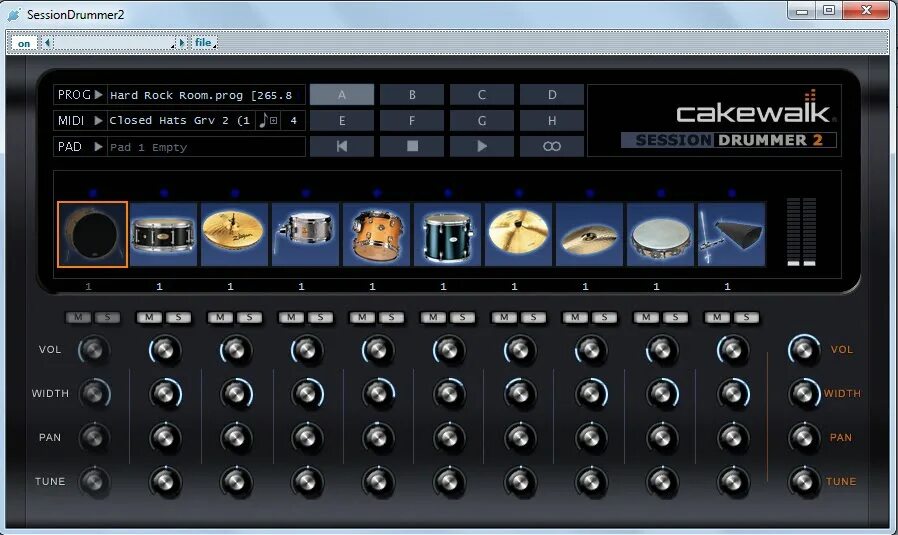Click the crash cymbal VOL knob
Image resolution: width=898 pixels, height=535 pixels.
(519, 349)
